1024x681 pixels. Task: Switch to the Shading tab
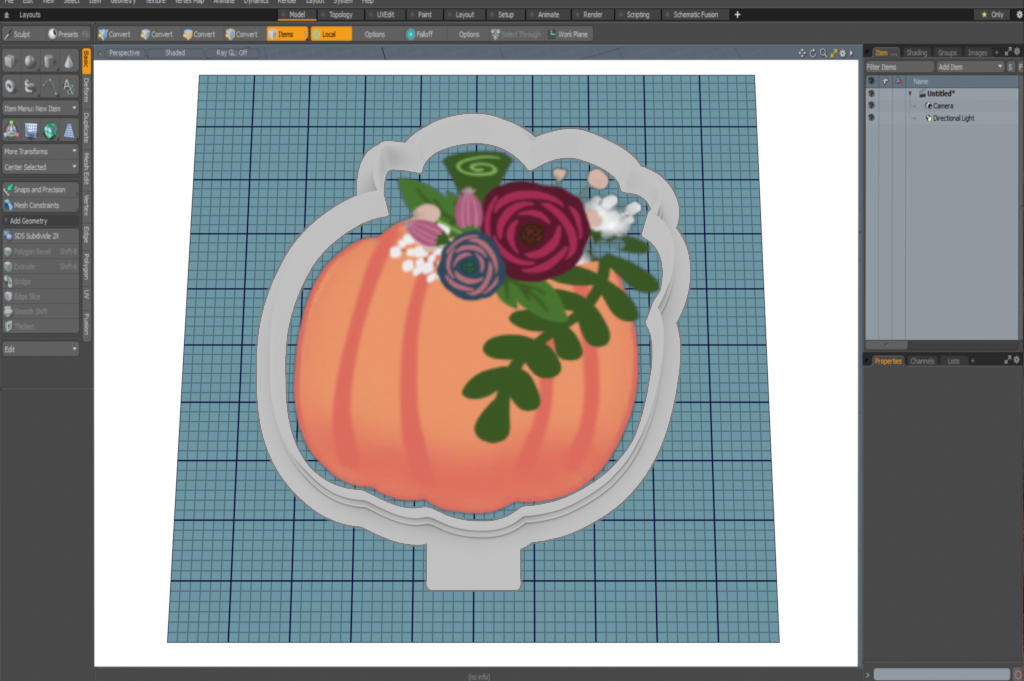pyautogui.click(x=917, y=52)
